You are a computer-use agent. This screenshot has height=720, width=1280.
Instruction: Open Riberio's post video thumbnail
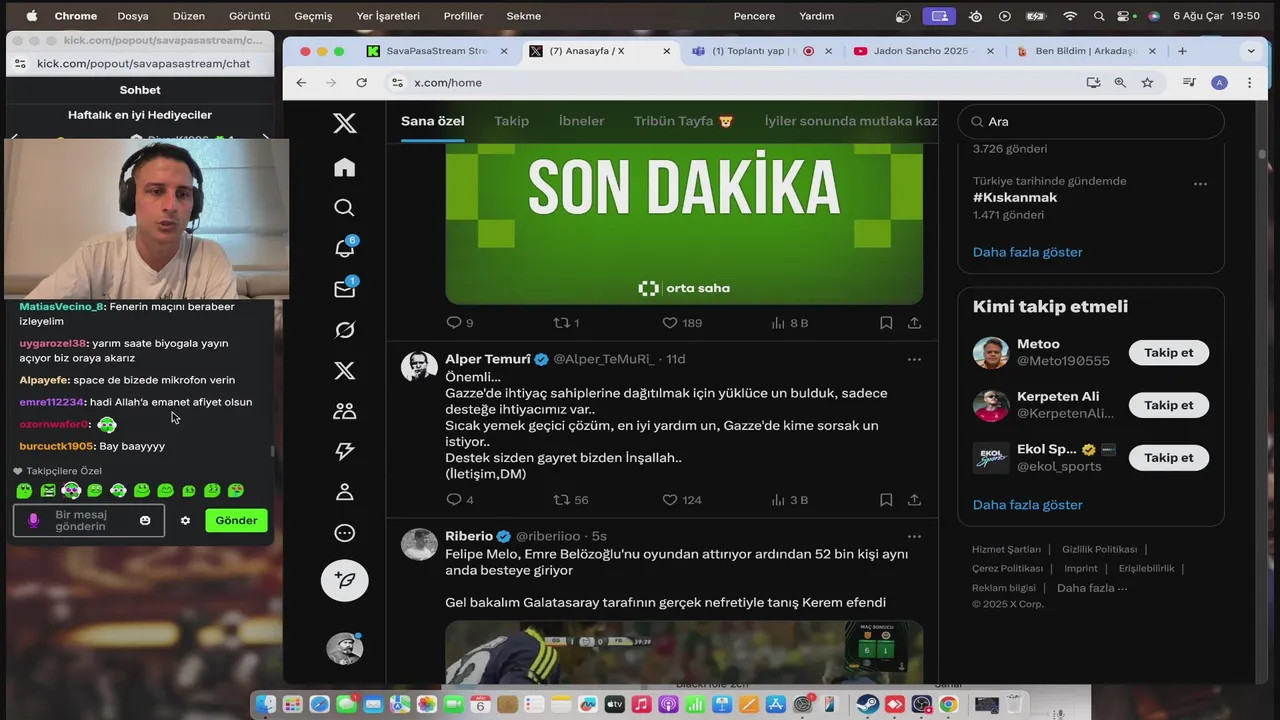(684, 650)
